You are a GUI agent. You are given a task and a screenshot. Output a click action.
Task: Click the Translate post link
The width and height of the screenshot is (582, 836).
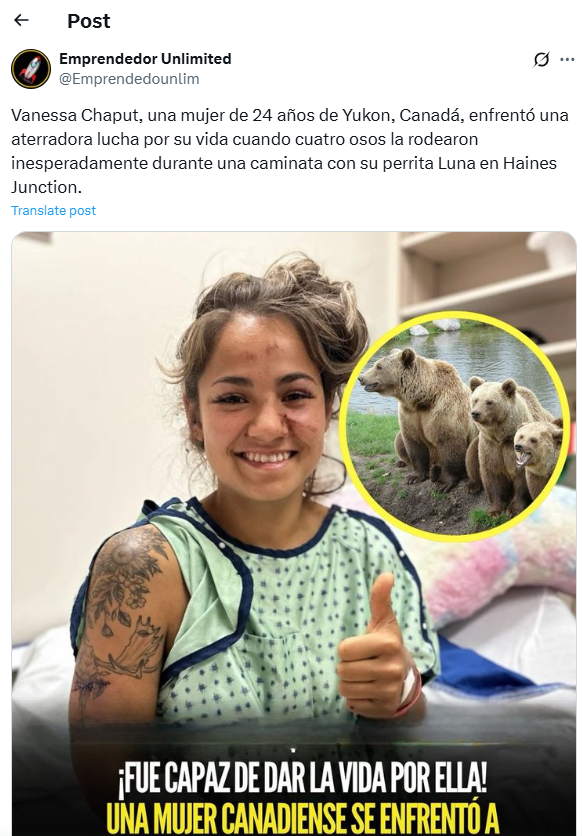click(53, 210)
